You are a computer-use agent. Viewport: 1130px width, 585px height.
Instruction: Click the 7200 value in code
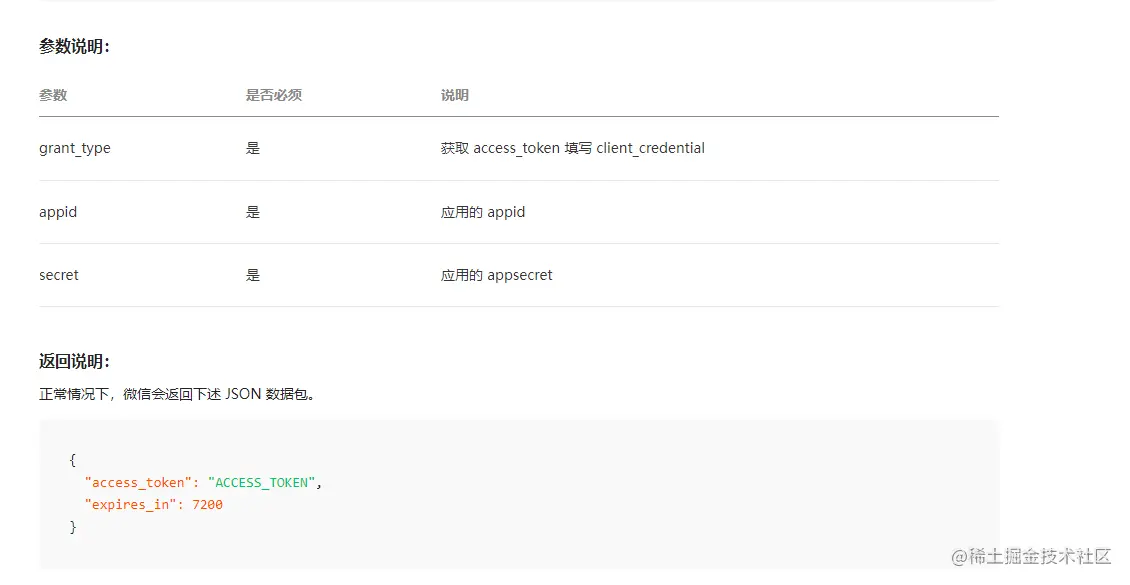click(x=208, y=505)
